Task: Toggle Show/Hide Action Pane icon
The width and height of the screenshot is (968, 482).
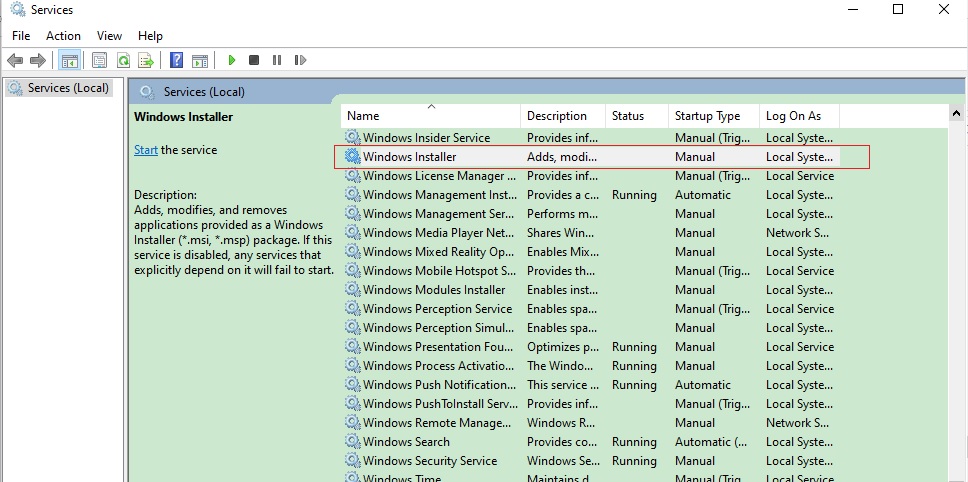Action: [x=200, y=60]
